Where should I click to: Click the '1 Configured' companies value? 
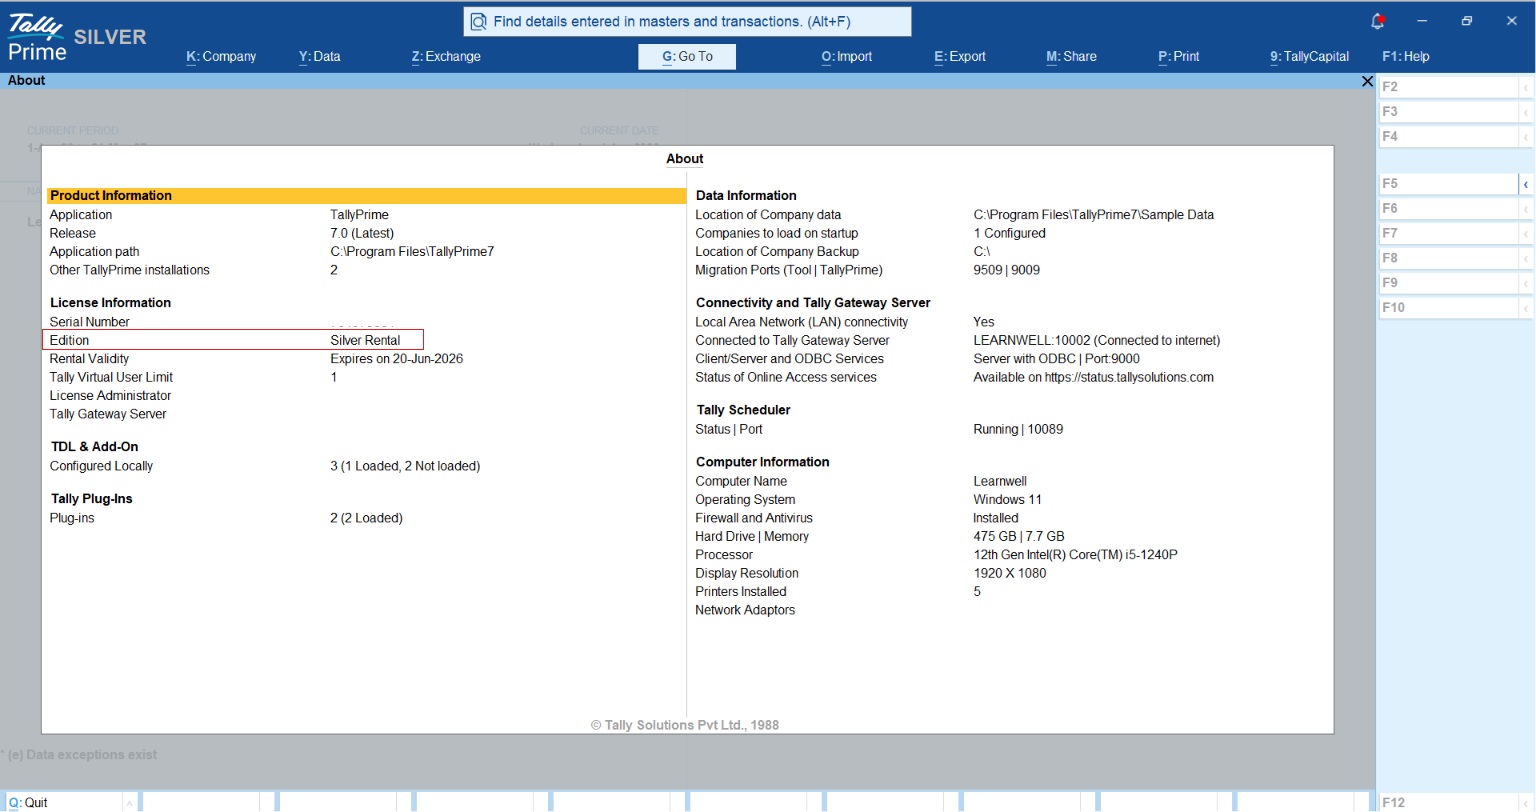(x=1009, y=233)
